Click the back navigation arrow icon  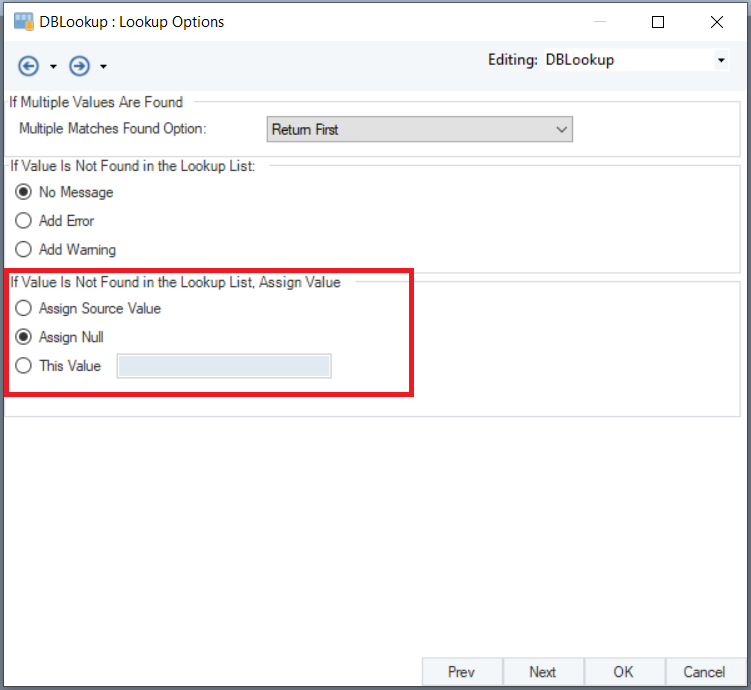(x=29, y=66)
